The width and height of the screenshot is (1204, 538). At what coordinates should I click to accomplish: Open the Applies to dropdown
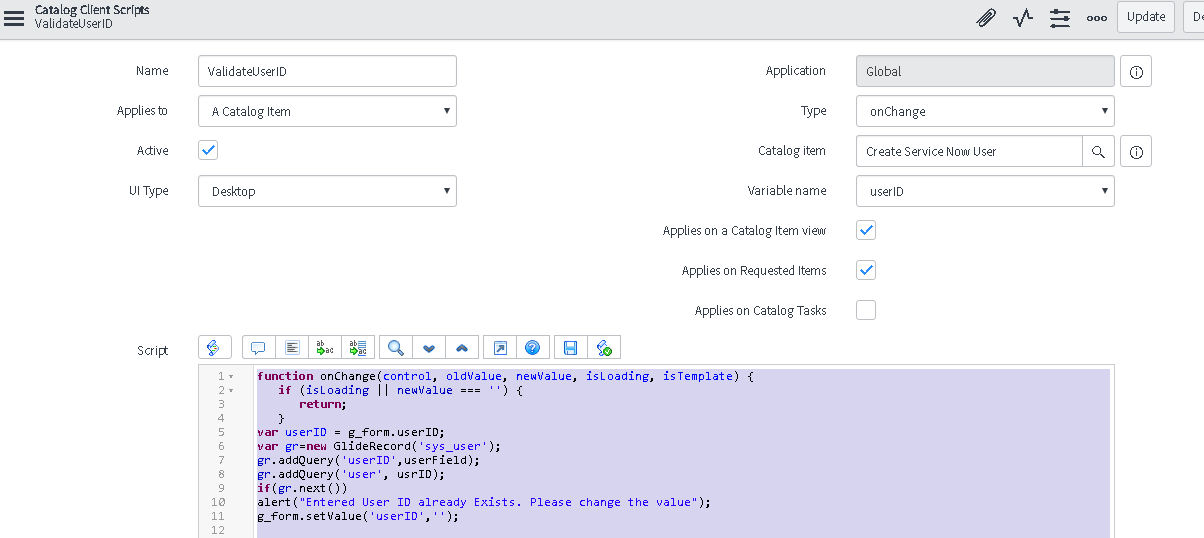(x=327, y=111)
